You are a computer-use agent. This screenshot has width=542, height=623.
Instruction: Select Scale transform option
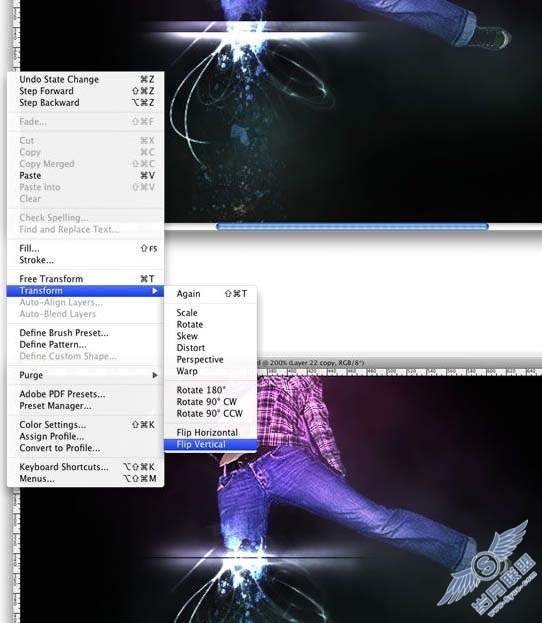point(210,313)
